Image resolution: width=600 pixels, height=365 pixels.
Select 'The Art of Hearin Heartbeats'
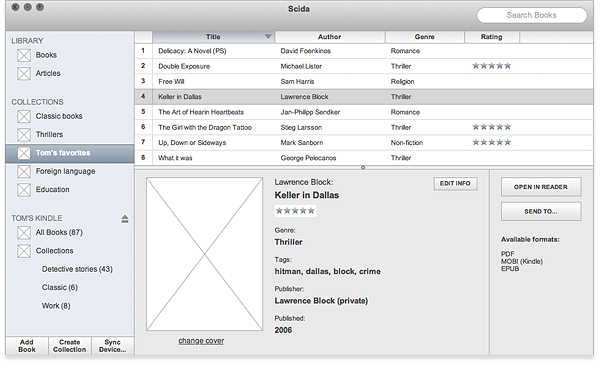click(x=201, y=112)
